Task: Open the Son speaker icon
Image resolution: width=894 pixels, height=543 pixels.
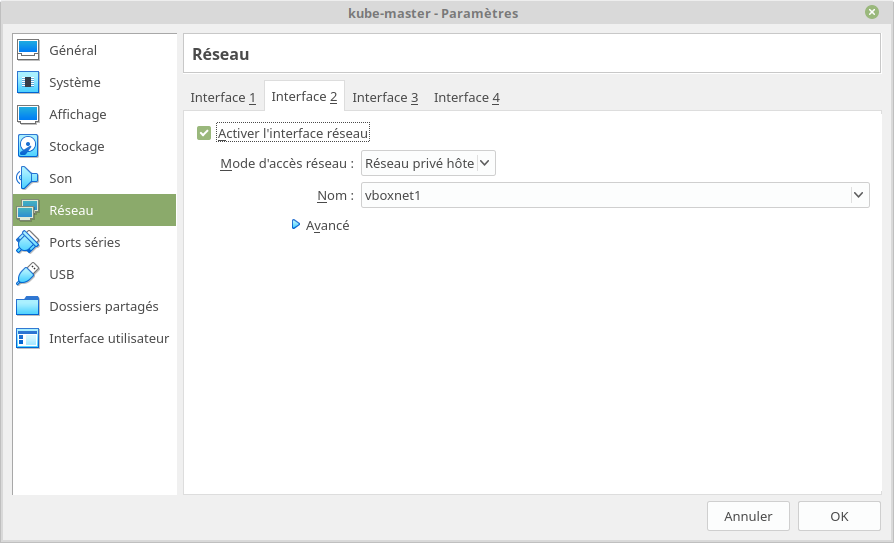Action: click(x=28, y=178)
